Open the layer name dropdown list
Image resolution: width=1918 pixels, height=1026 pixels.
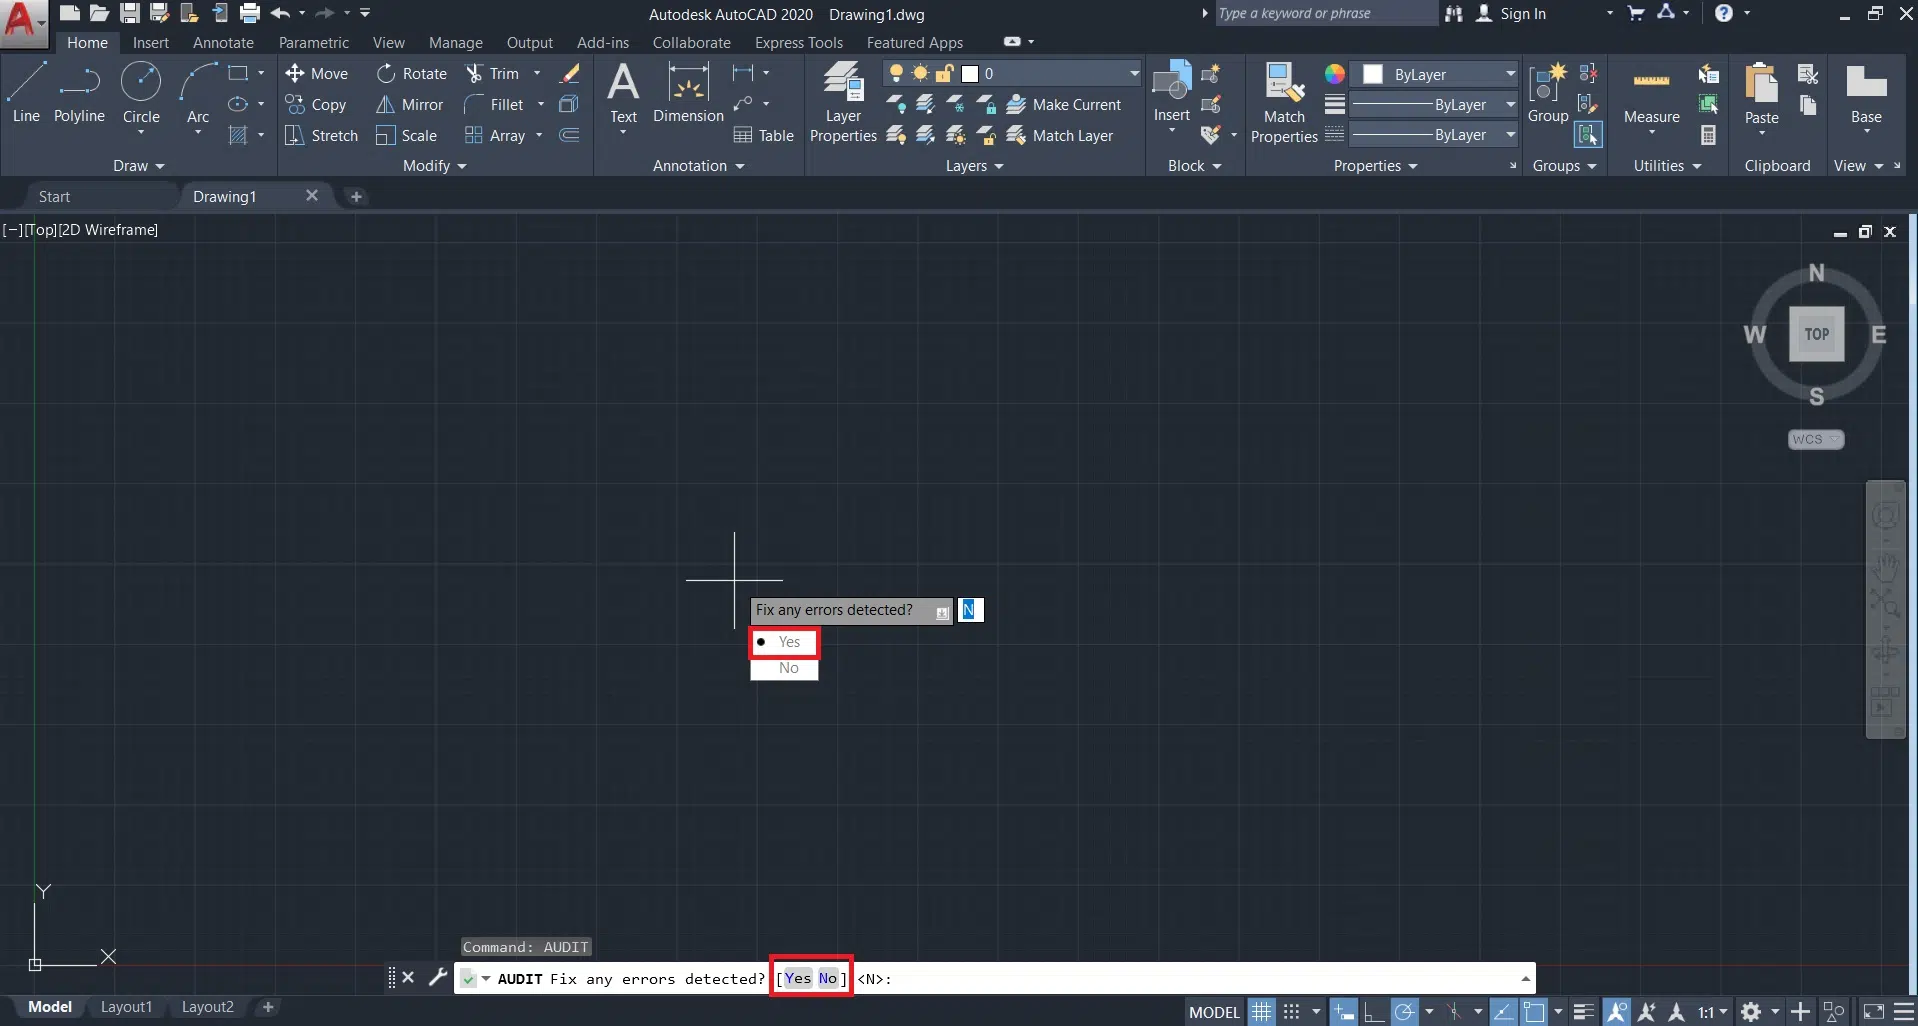[1133, 73]
